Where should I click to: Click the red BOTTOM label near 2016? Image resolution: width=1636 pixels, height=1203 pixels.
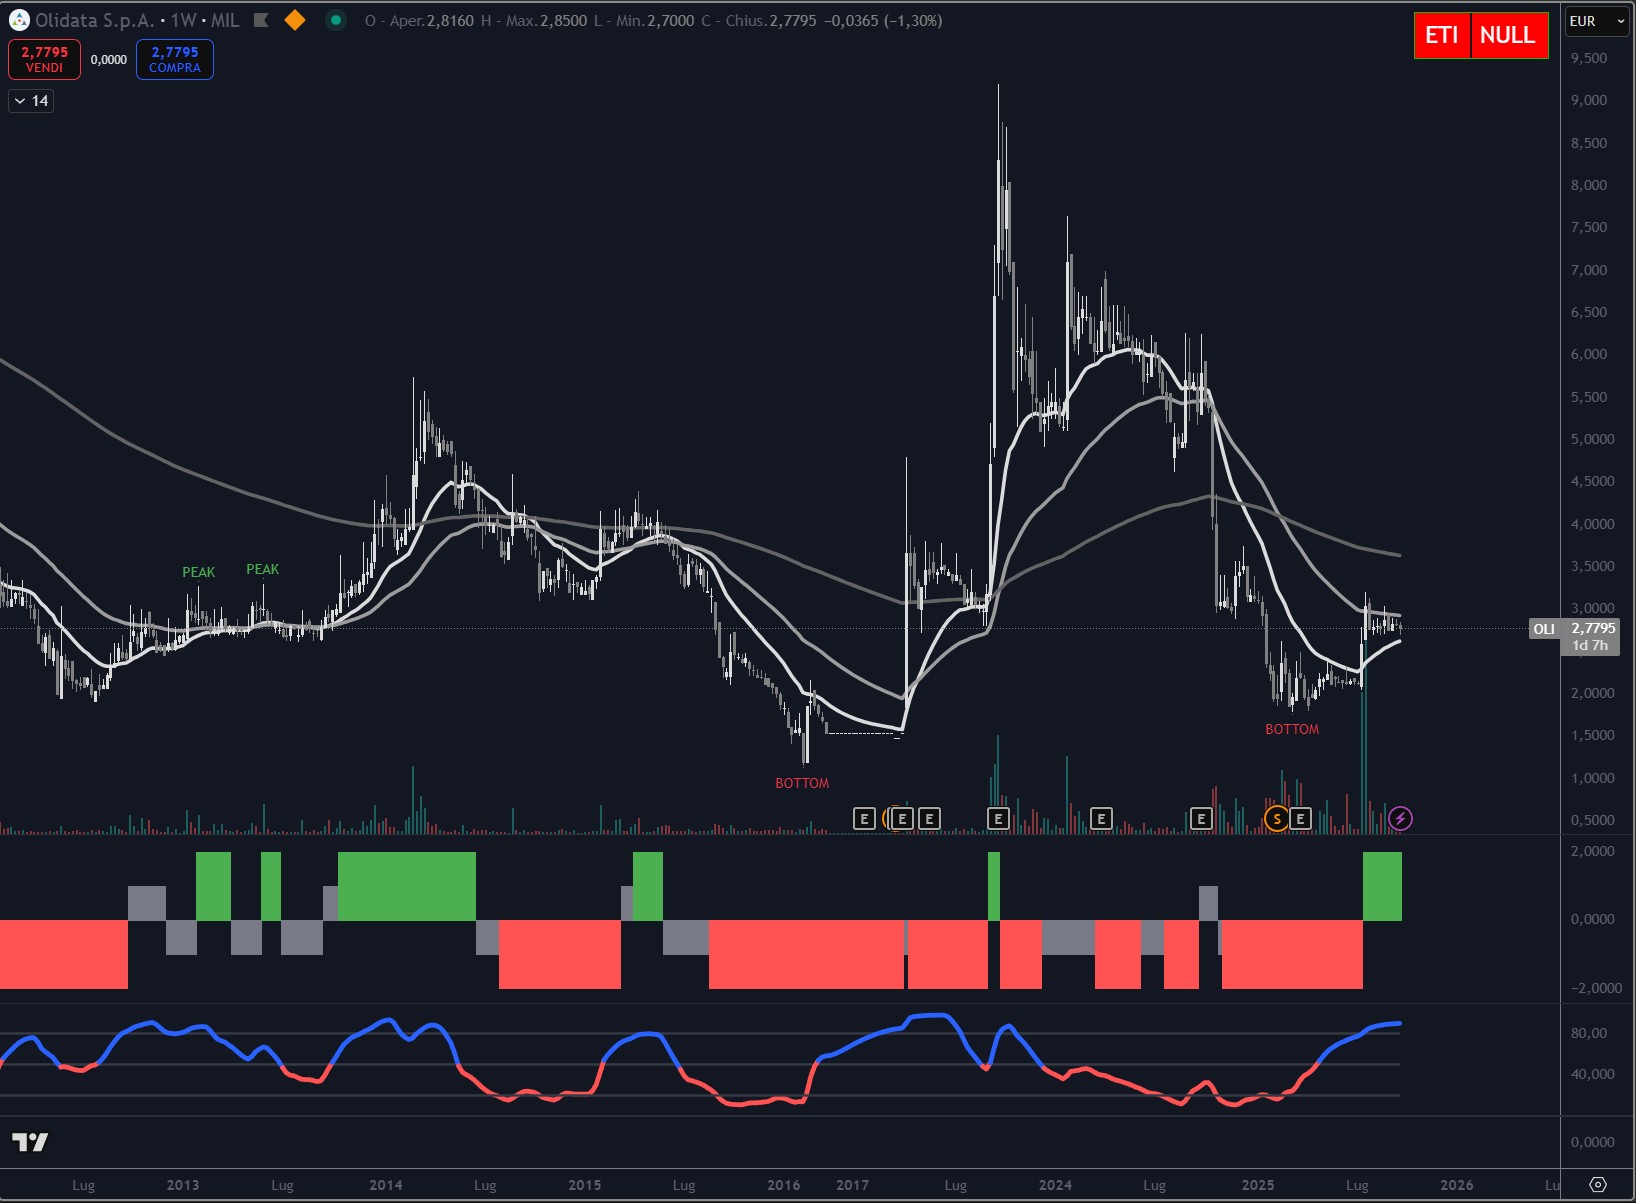(x=802, y=783)
